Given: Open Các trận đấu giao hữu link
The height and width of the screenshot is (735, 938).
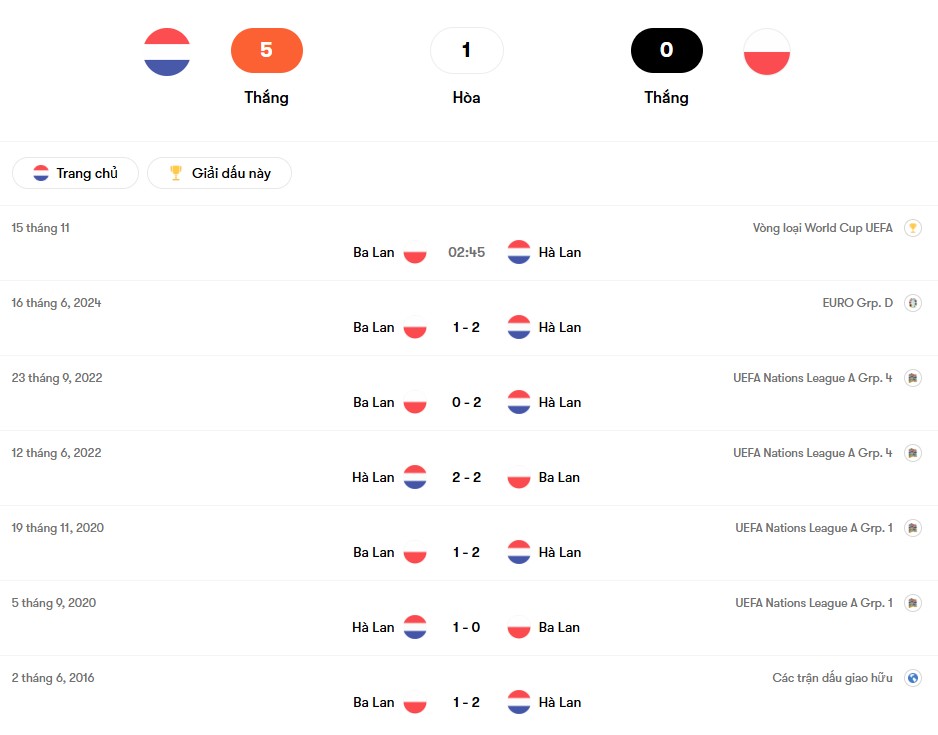Looking at the screenshot, I should (832, 678).
